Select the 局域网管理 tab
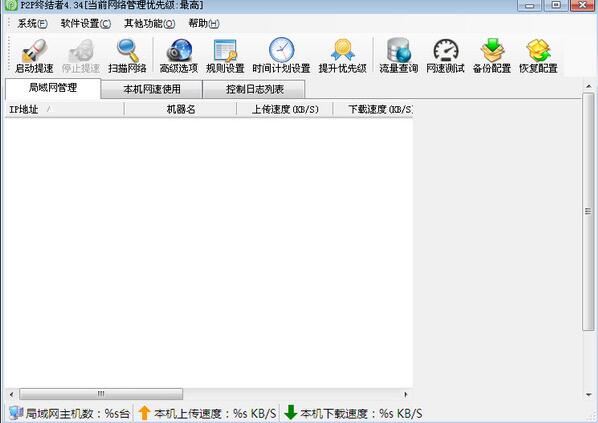 click(x=53, y=88)
